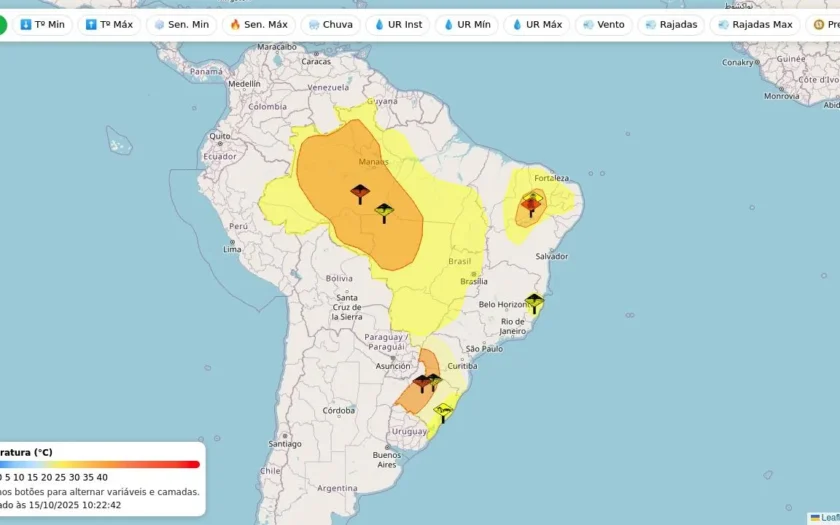Show the Chuva rain layer
Viewport: 840px width, 525px height.
coord(331,25)
